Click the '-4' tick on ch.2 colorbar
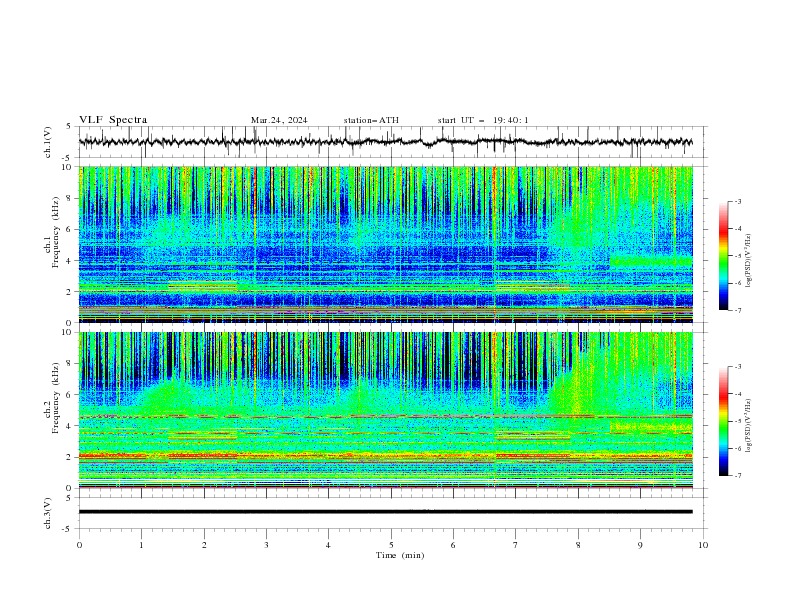The image size is (792, 612). coord(737,394)
